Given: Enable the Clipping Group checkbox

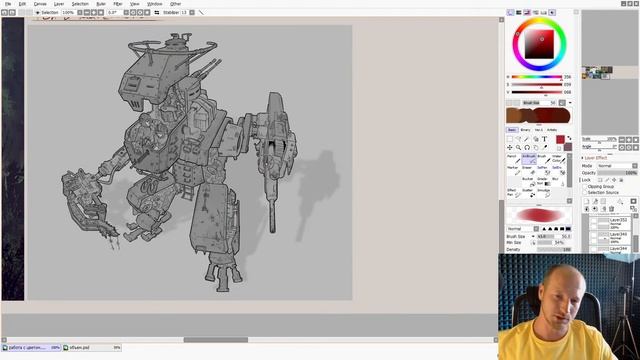Looking at the screenshot, I should tap(585, 187).
